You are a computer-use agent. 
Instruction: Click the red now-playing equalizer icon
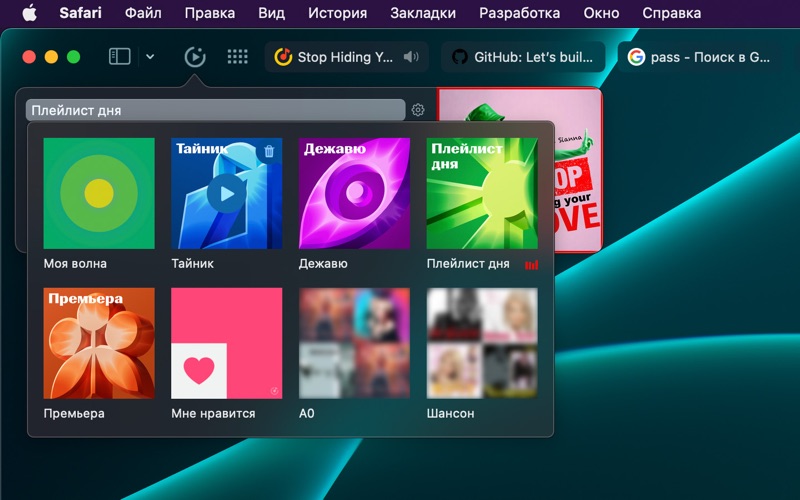(x=531, y=264)
